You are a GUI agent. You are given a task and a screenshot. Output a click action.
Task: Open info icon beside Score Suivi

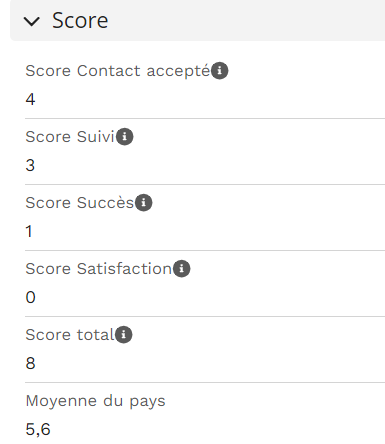[x=125, y=137]
